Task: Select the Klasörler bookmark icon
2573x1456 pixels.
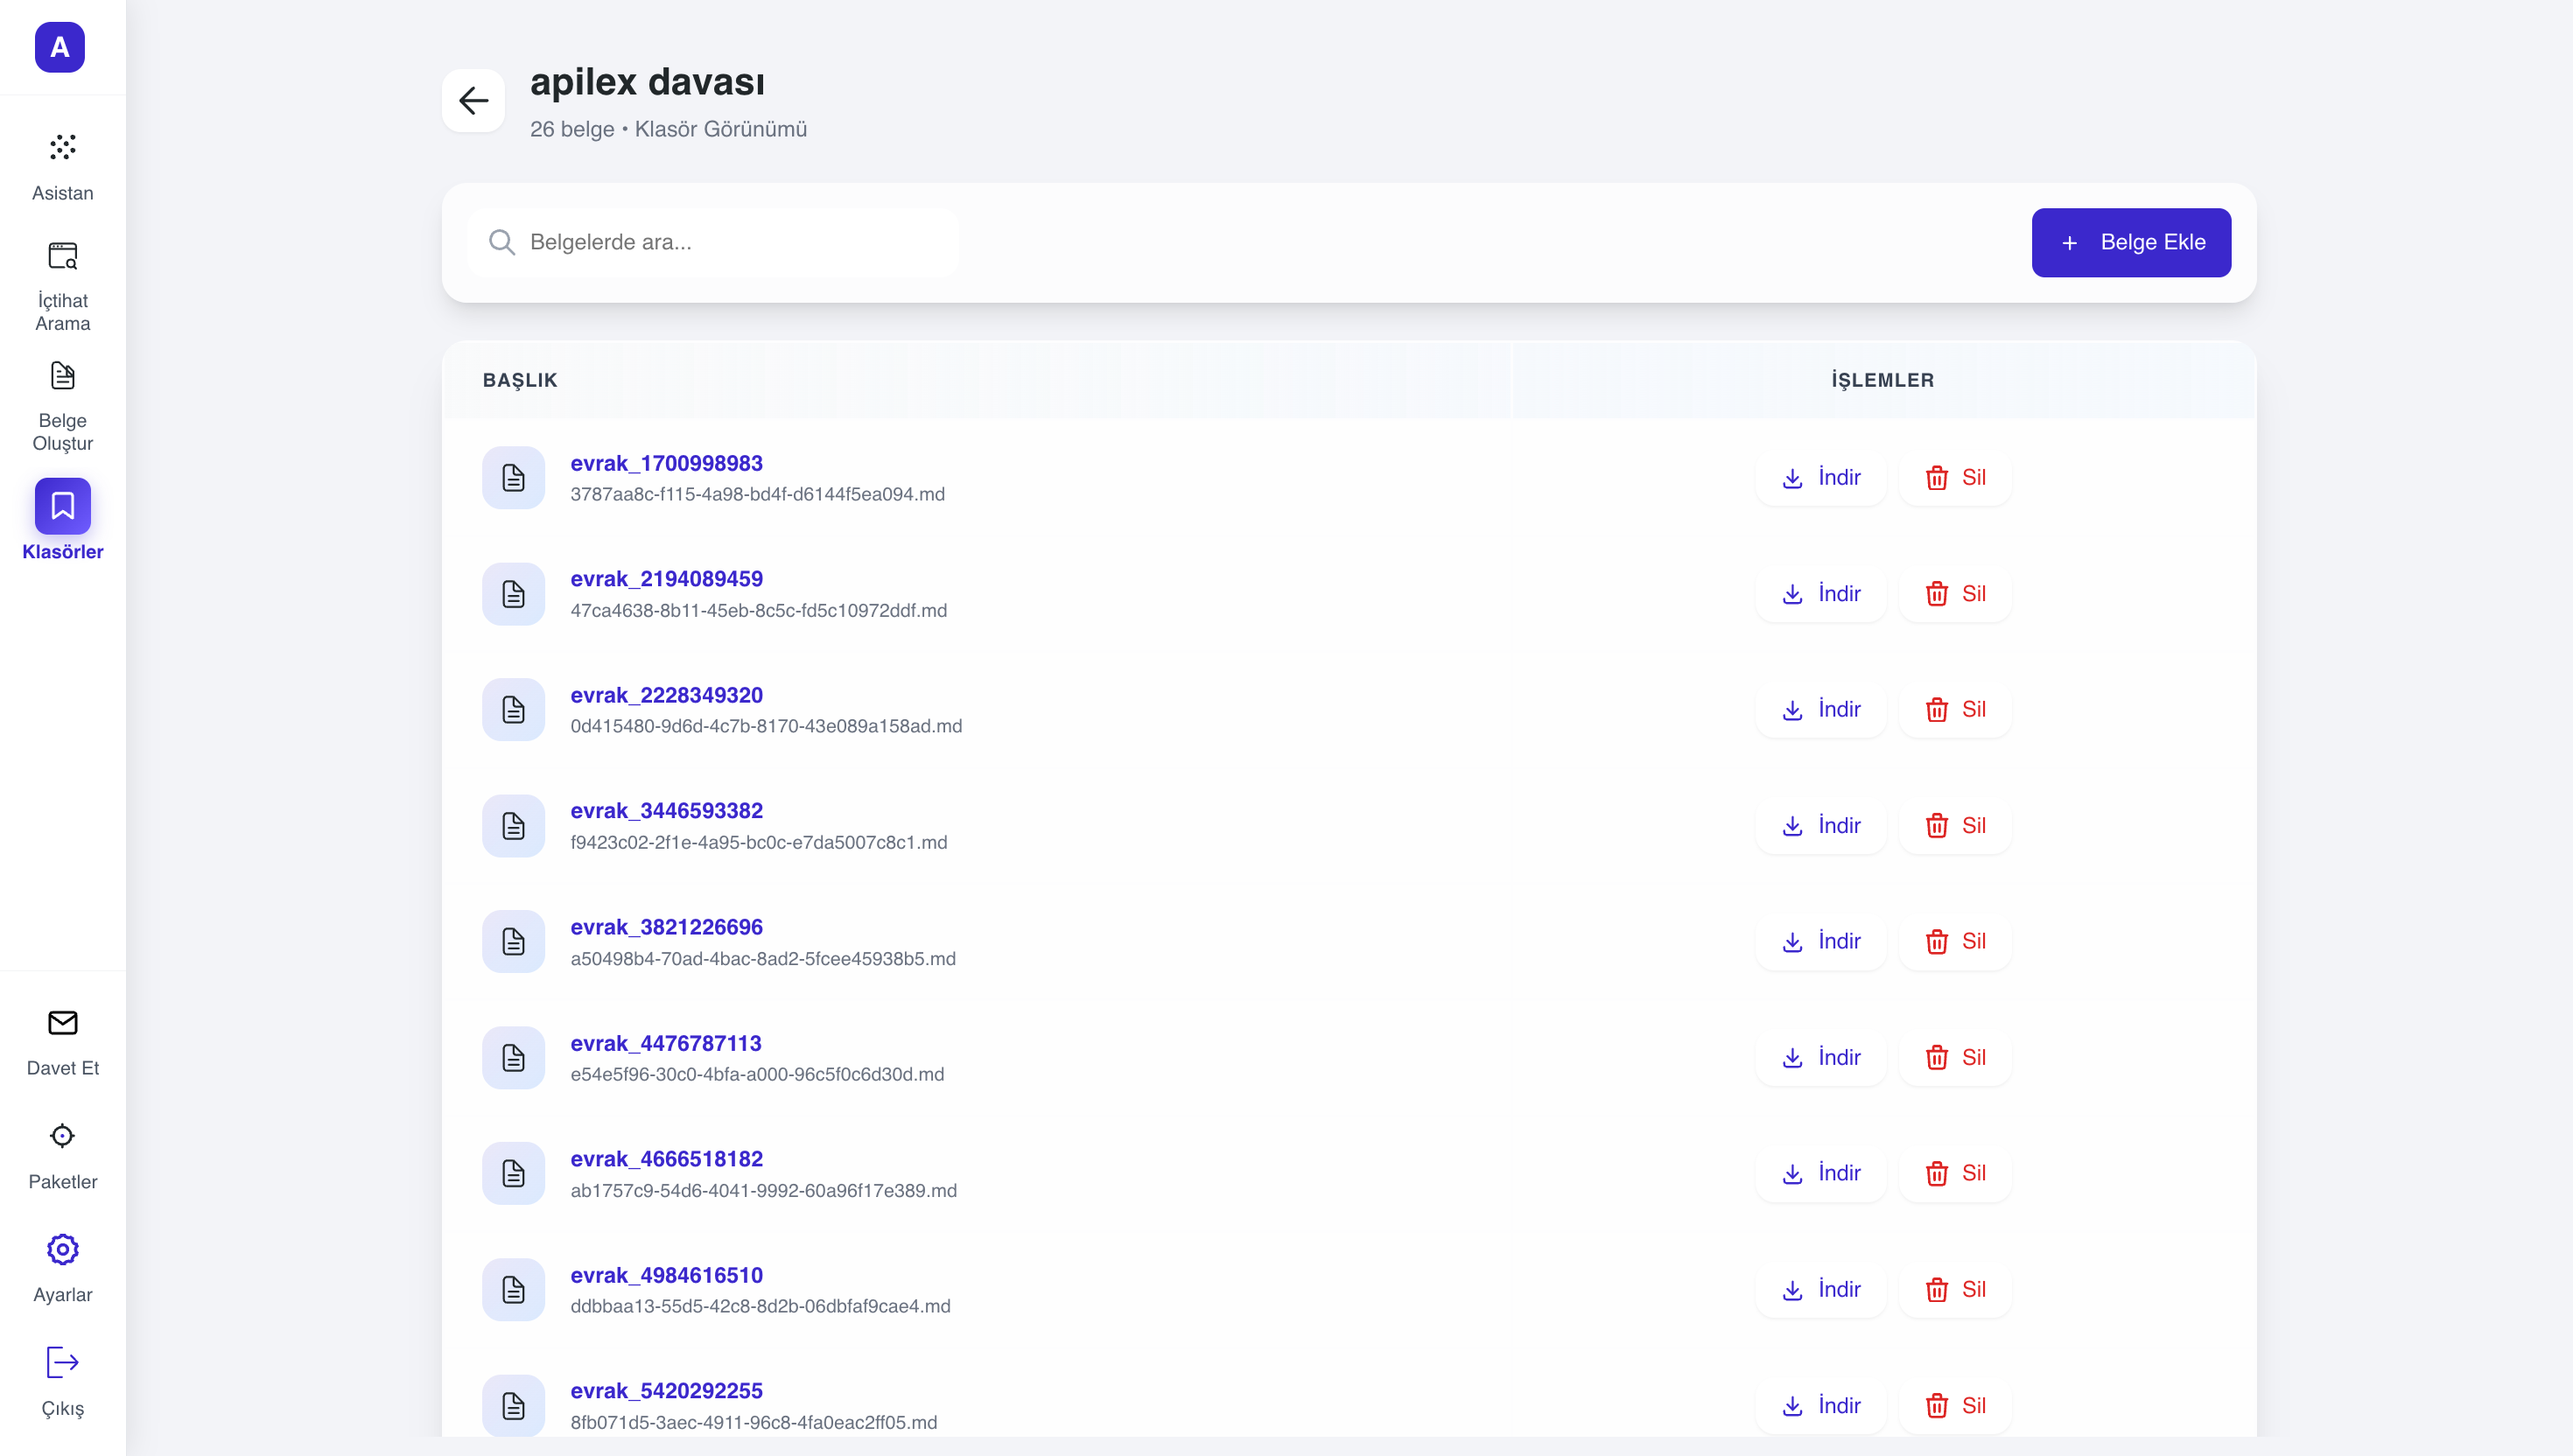Action: (x=62, y=506)
